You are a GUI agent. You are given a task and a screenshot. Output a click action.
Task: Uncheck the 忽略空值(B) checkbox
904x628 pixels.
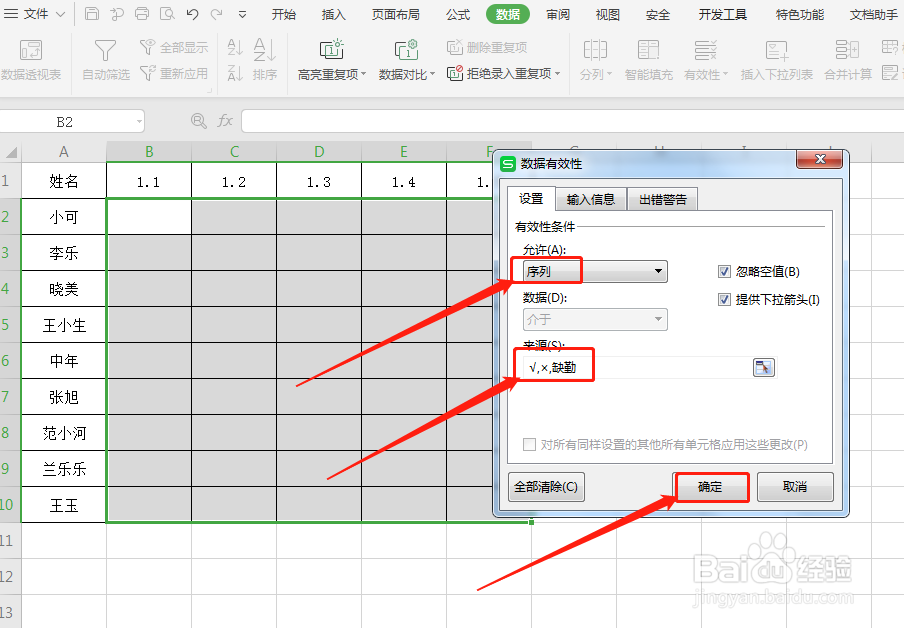(x=723, y=271)
